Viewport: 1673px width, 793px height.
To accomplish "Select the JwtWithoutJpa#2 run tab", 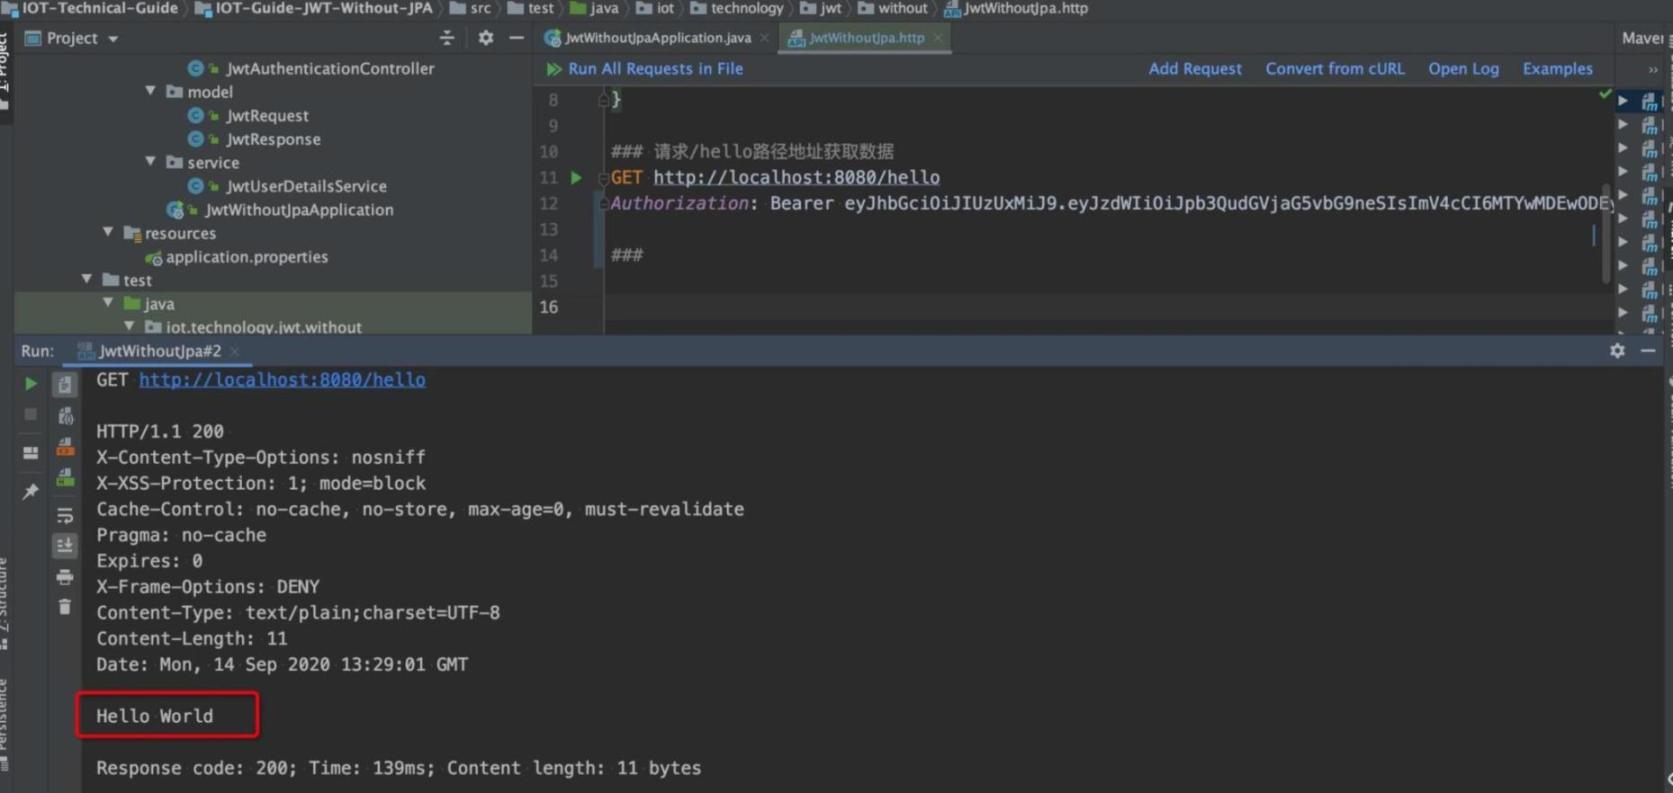I will coord(159,351).
